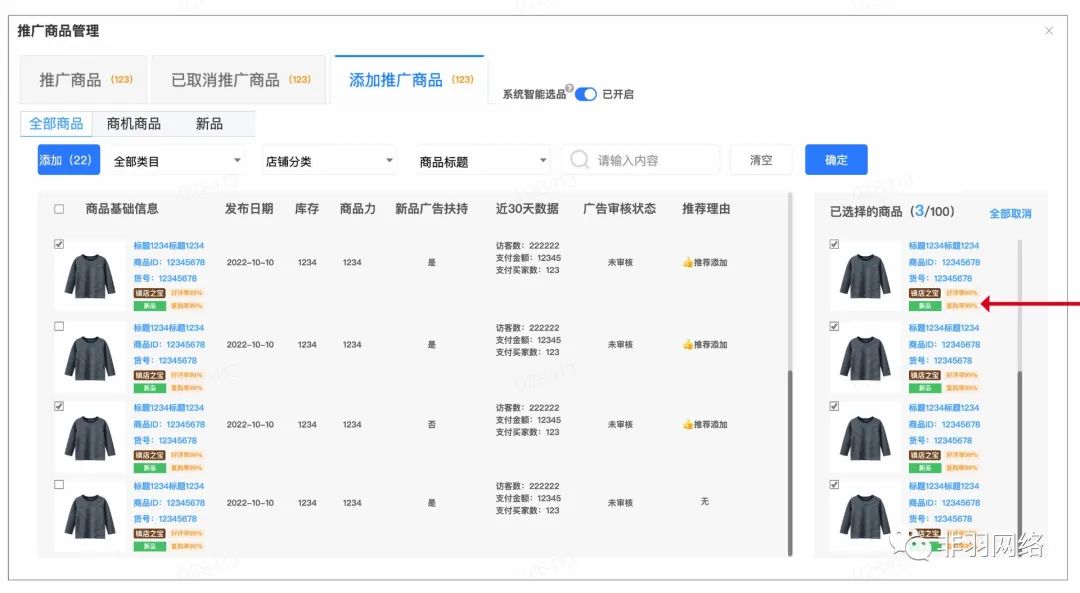Check the second product row checkbox
This screenshot has height=593, width=1080.
[59, 327]
